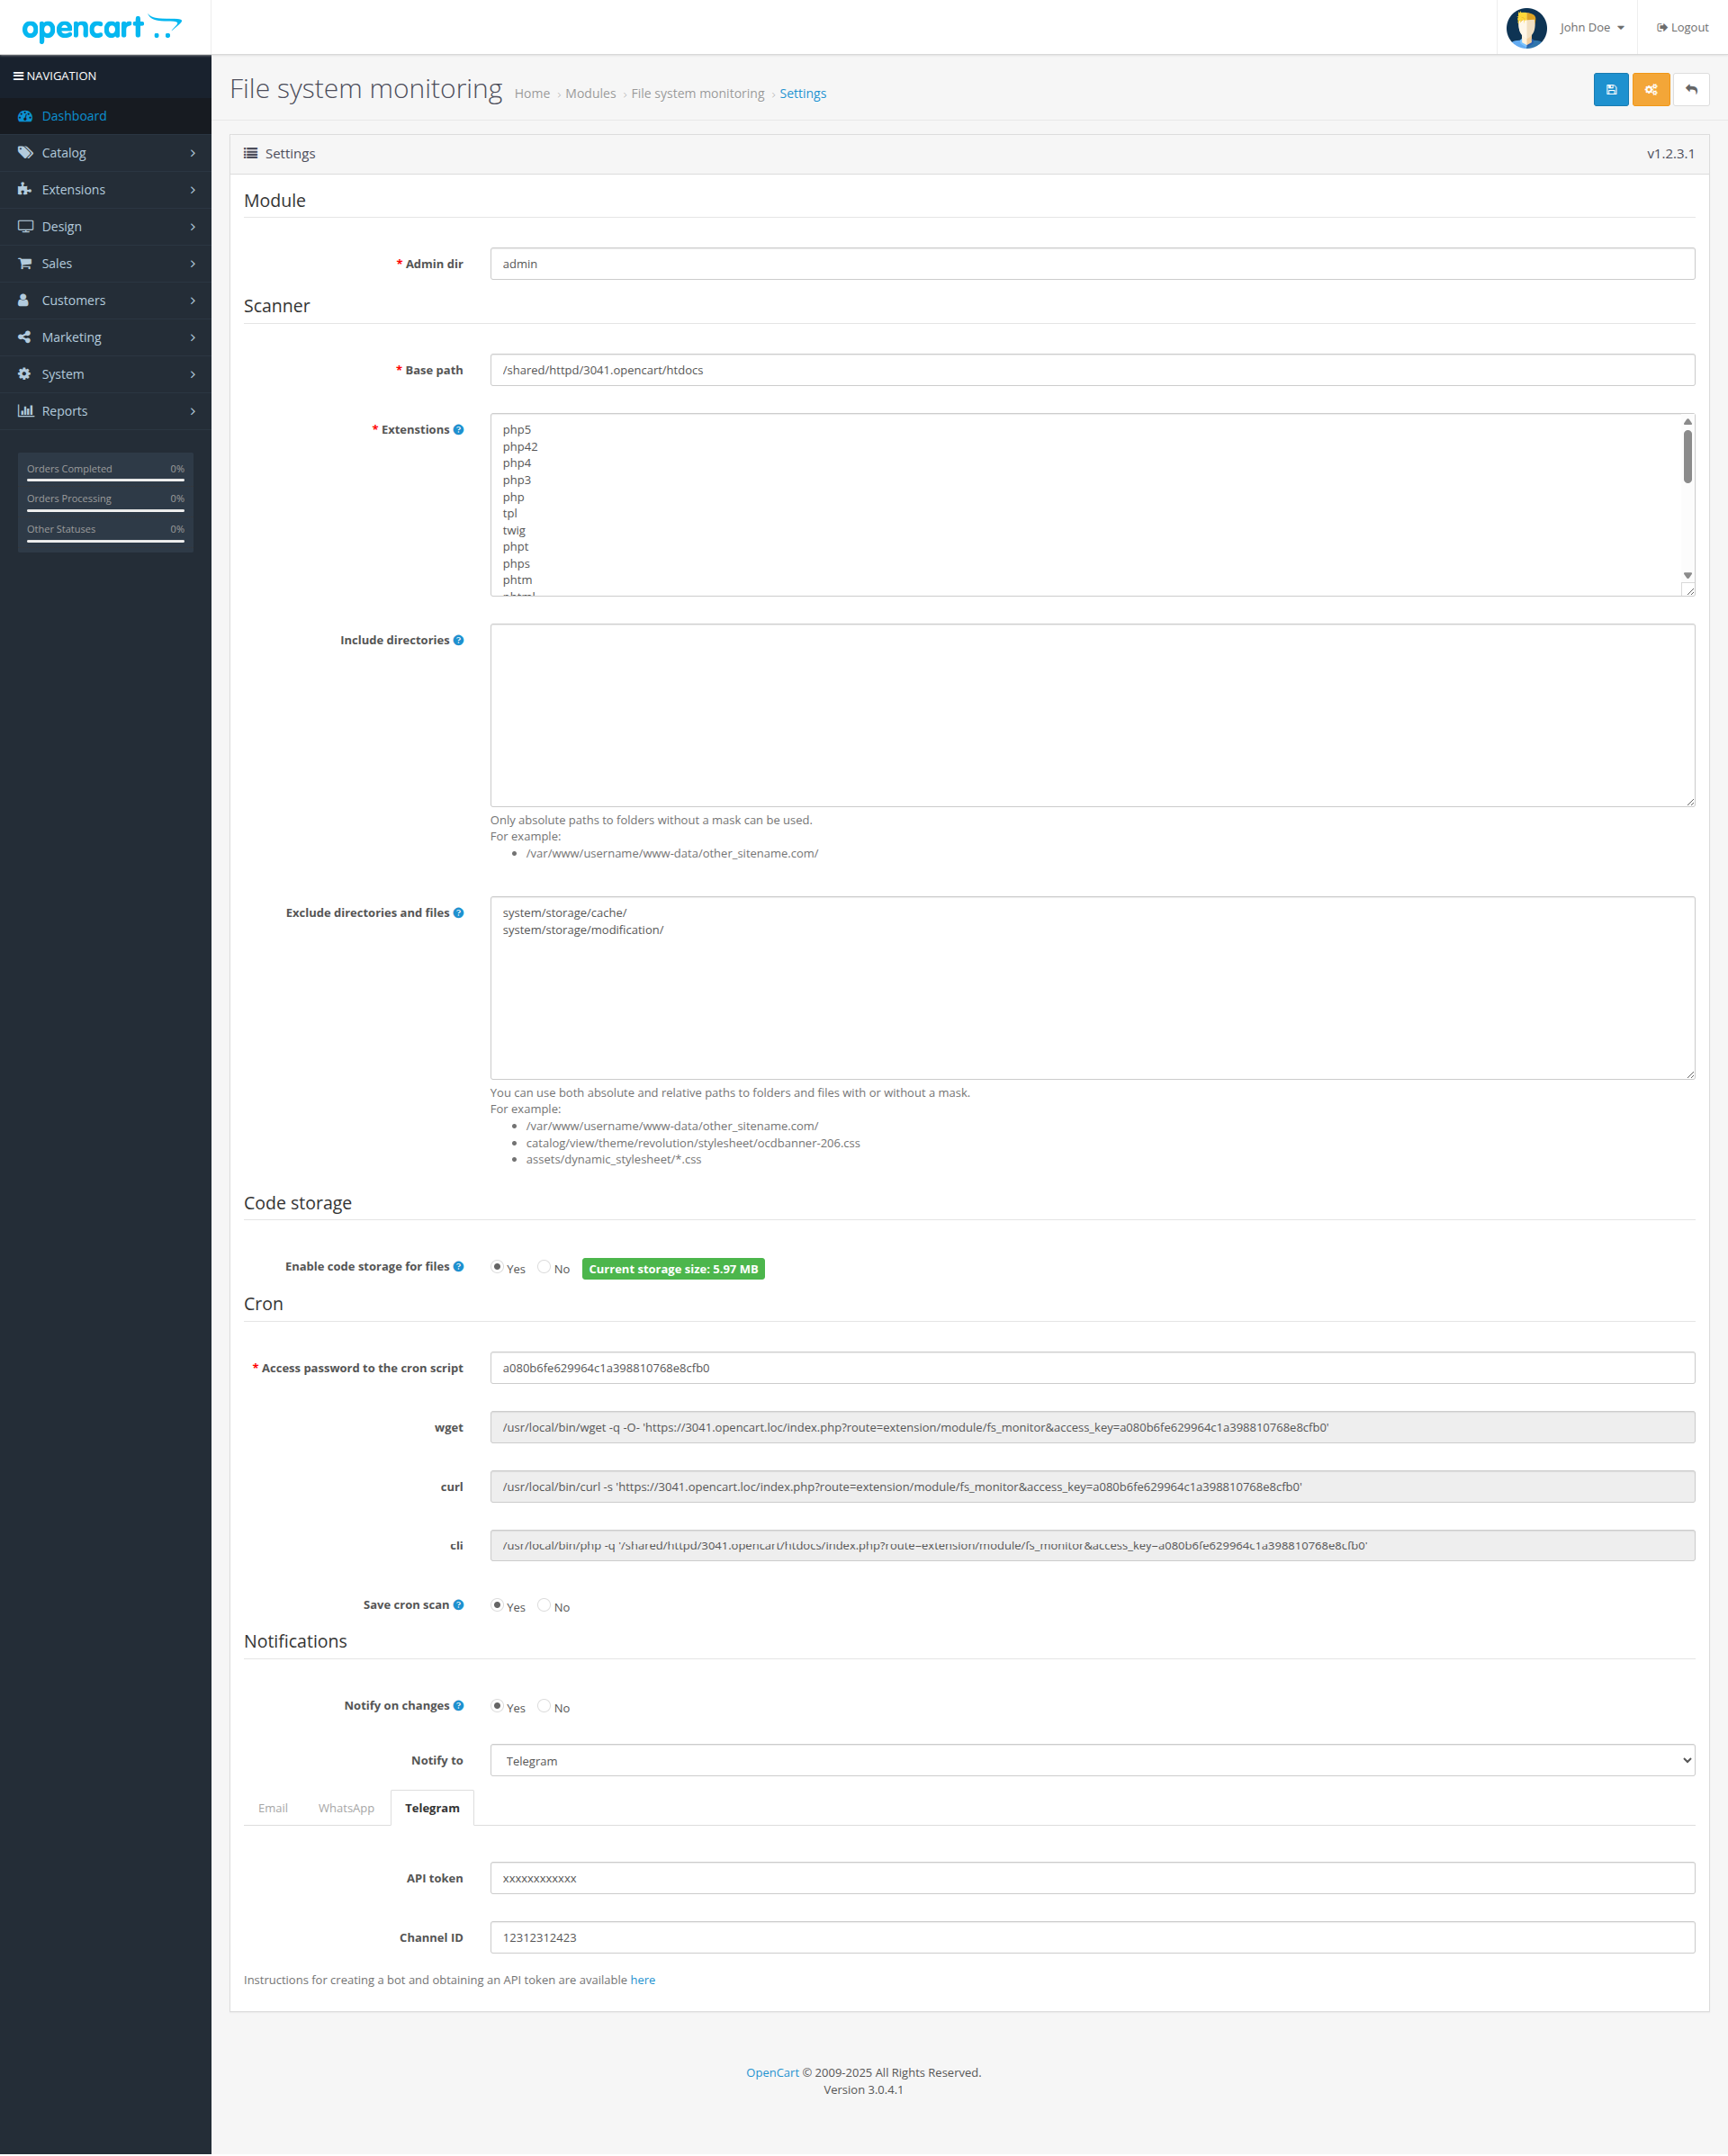Click help icon beside Include directories
Image resolution: width=1728 pixels, height=2156 pixels.
coord(458,640)
